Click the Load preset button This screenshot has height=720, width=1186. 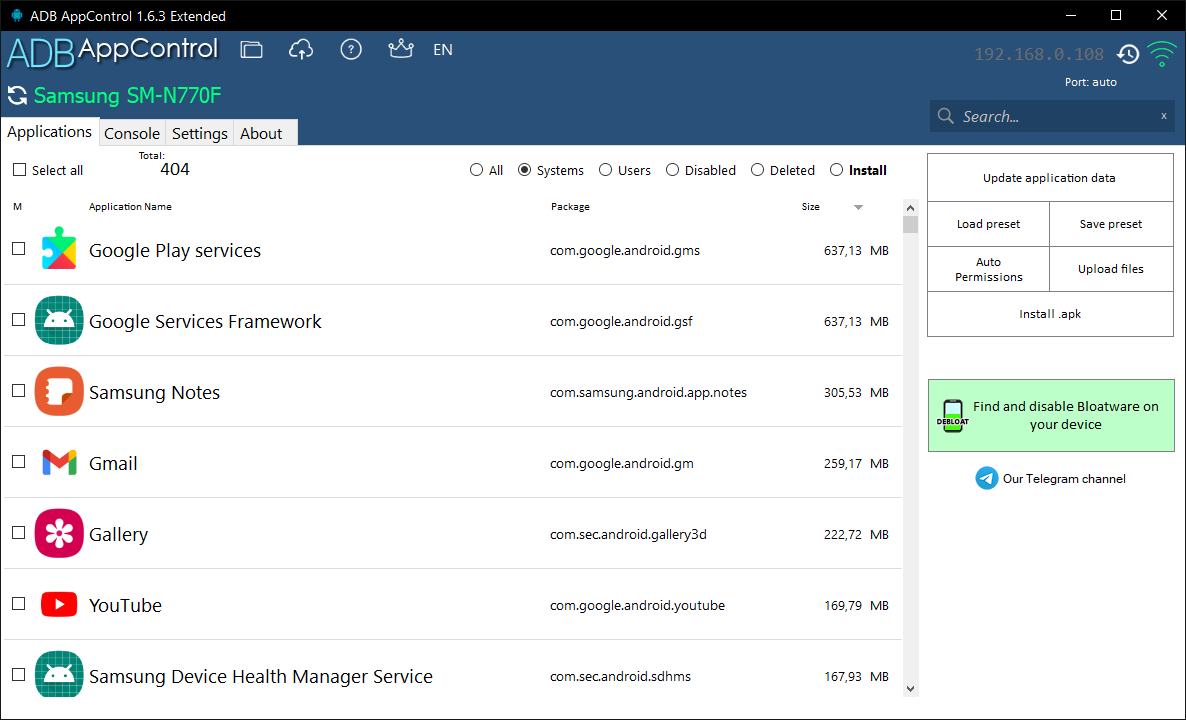[x=988, y=224]
